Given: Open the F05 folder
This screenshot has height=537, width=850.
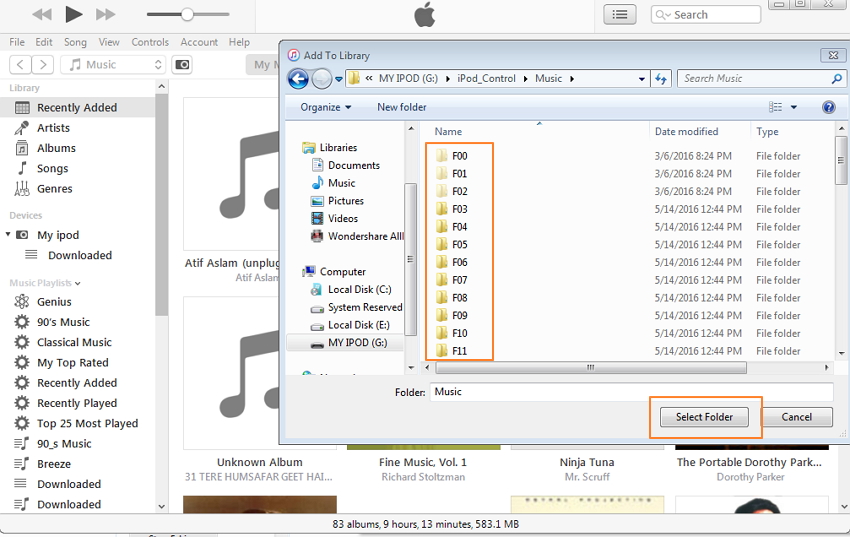Looking at the screenshot, I should click(459, 245).
